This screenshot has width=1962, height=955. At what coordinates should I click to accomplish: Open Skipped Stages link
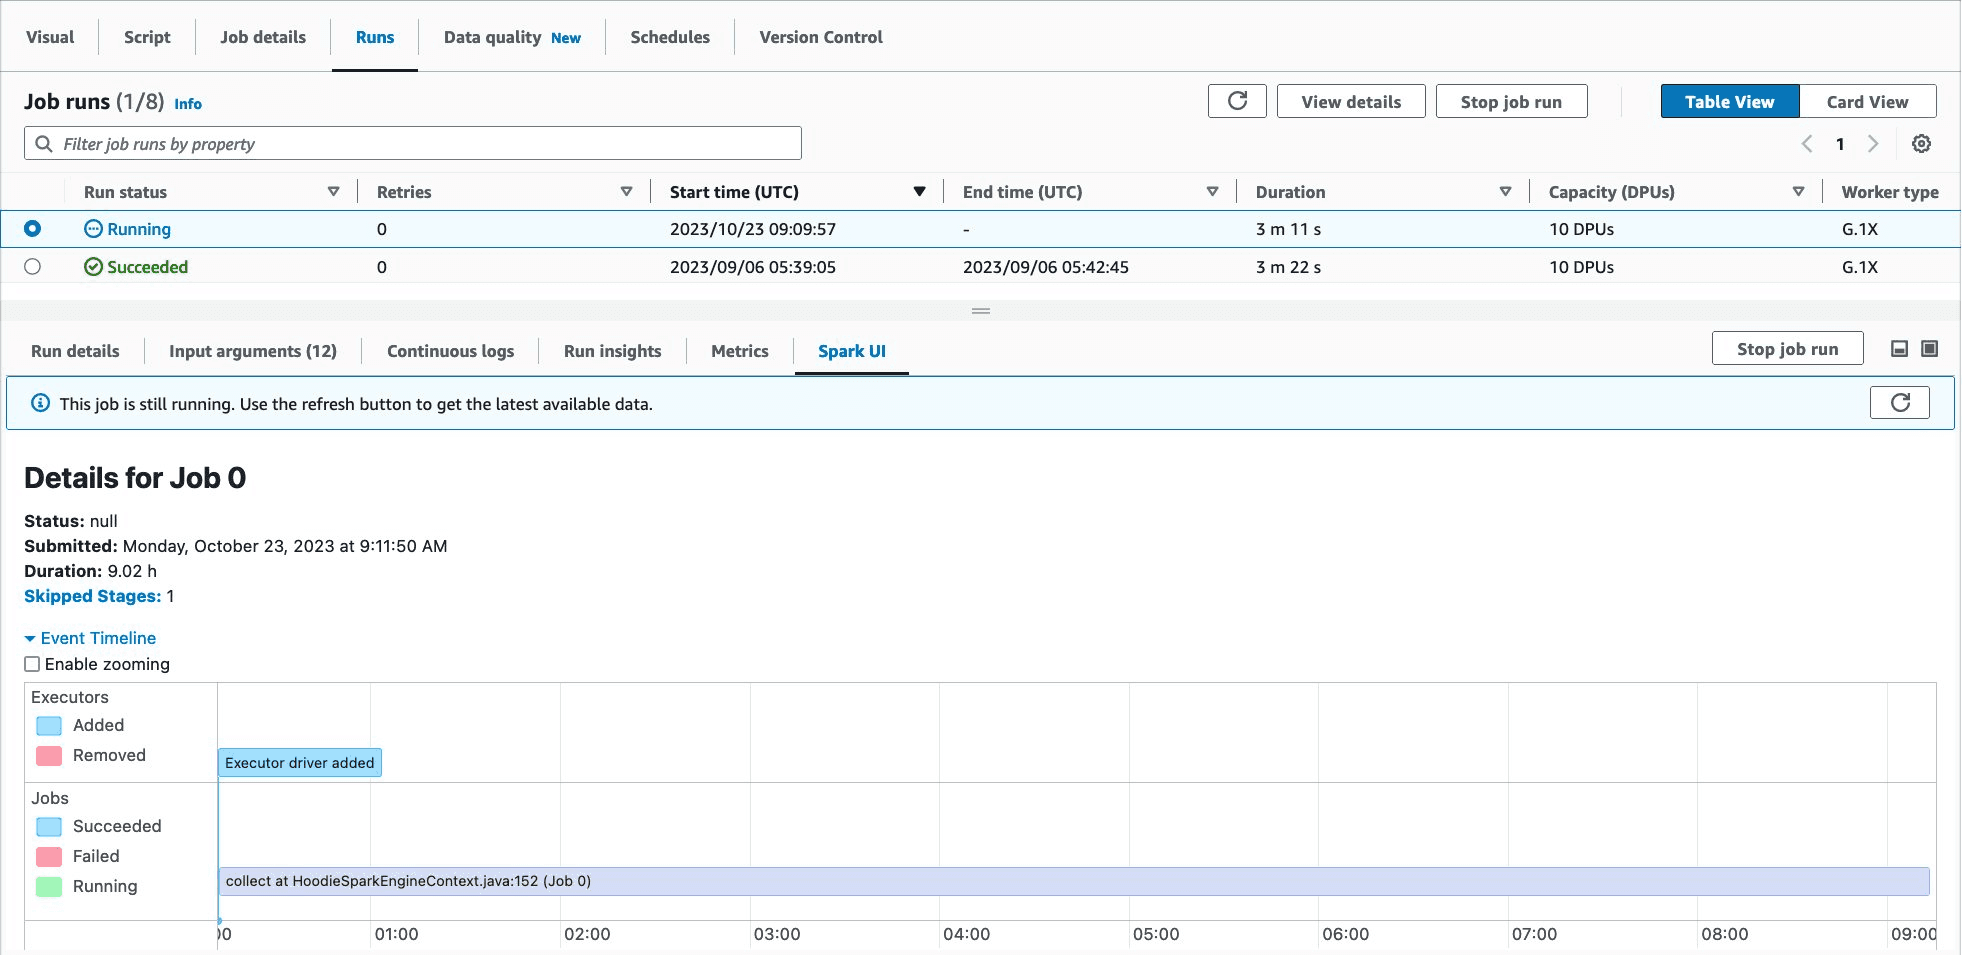(x=92, y=596)
